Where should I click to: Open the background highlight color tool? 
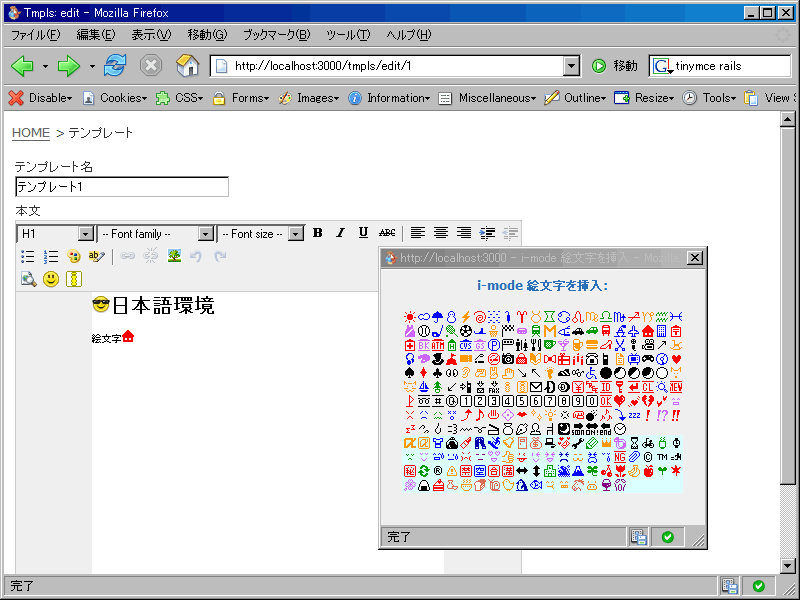(96, 256)
